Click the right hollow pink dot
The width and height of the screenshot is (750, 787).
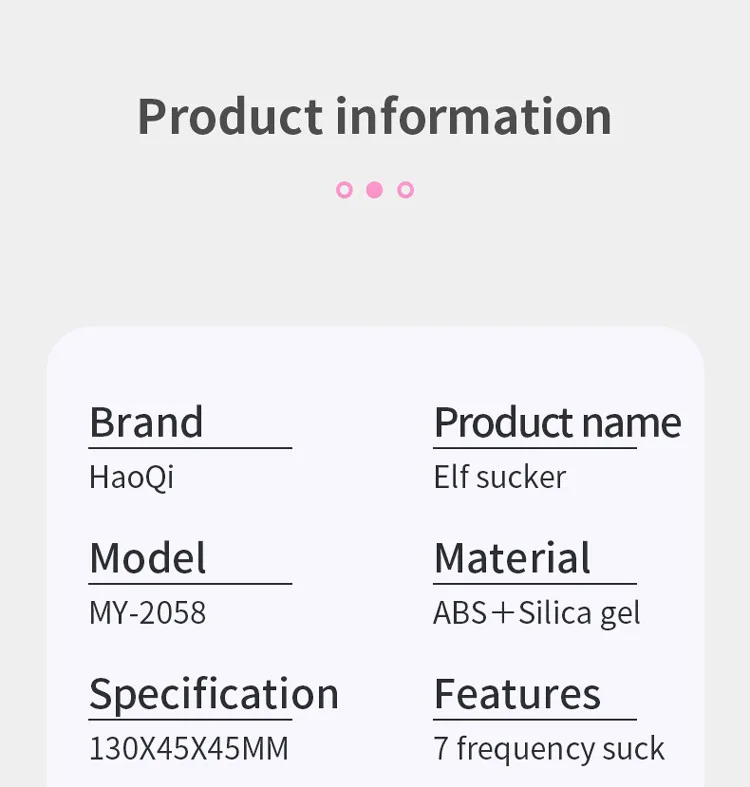click(x=406, y=190)
